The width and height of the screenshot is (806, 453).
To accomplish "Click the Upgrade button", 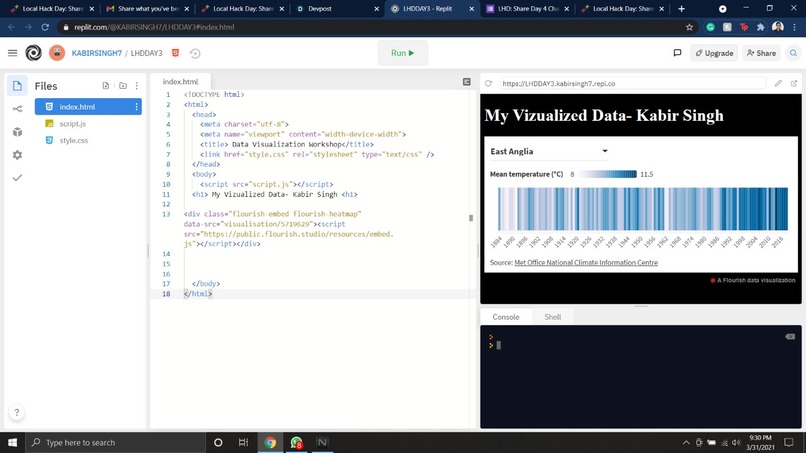I will point(714,53).
